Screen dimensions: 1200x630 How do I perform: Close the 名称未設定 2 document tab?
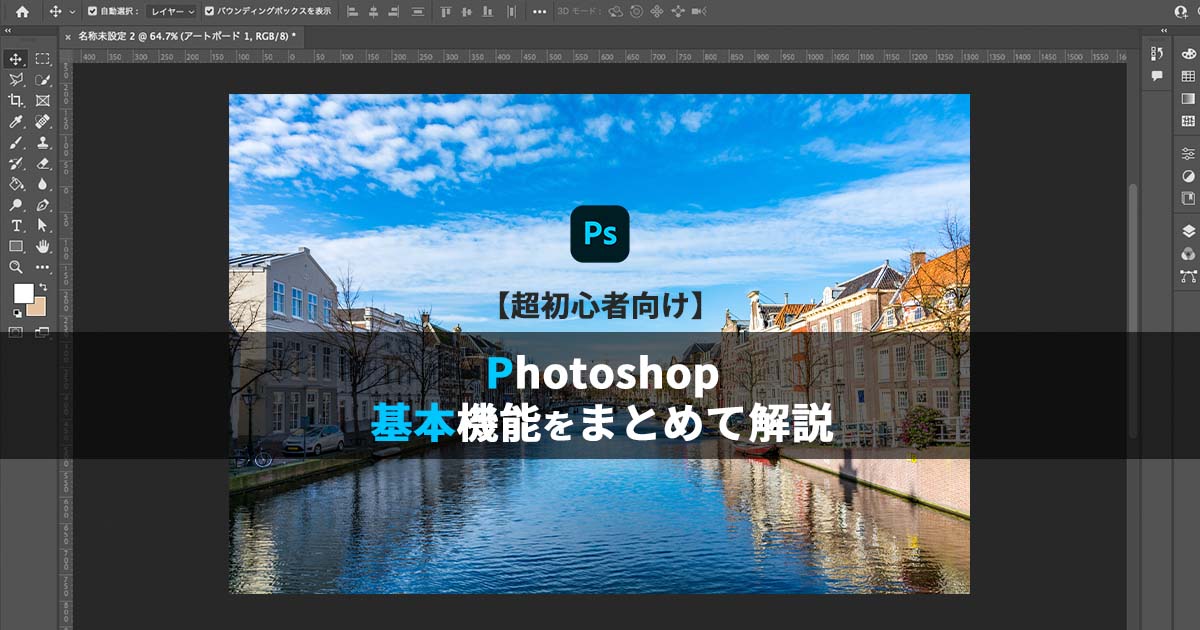[68, 36]
